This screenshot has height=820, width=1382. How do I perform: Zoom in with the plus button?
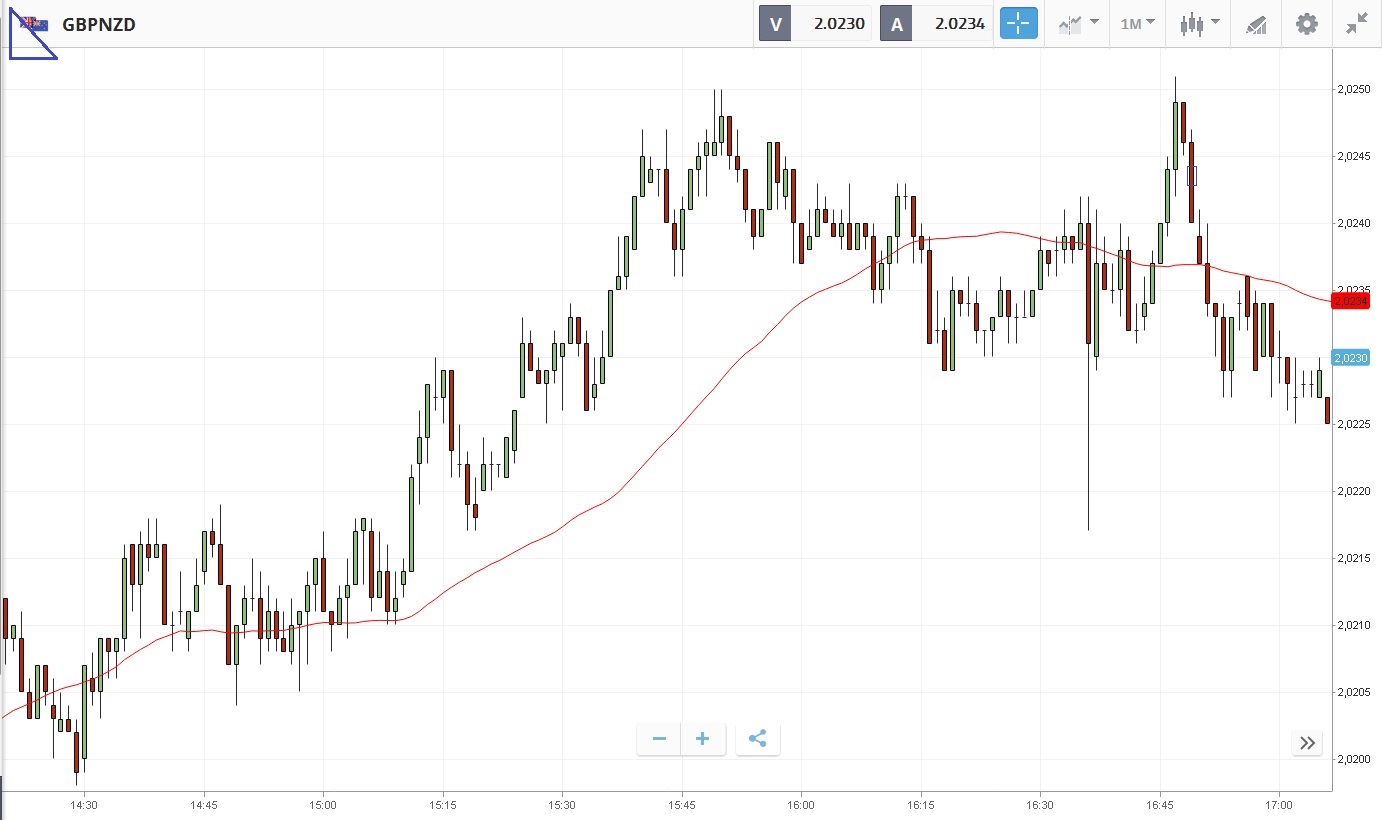(703, 739)
